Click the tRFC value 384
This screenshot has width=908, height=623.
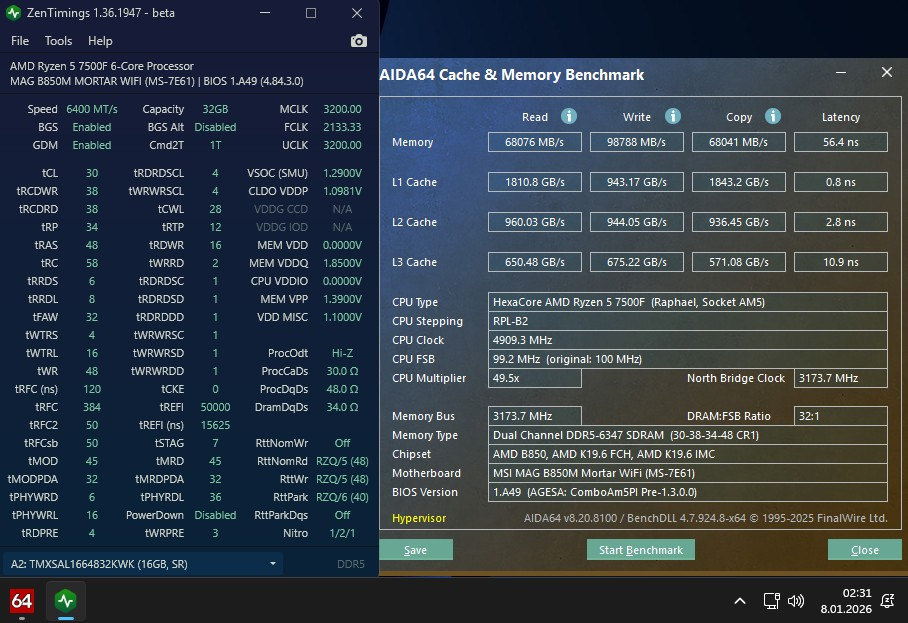point(91,407)
